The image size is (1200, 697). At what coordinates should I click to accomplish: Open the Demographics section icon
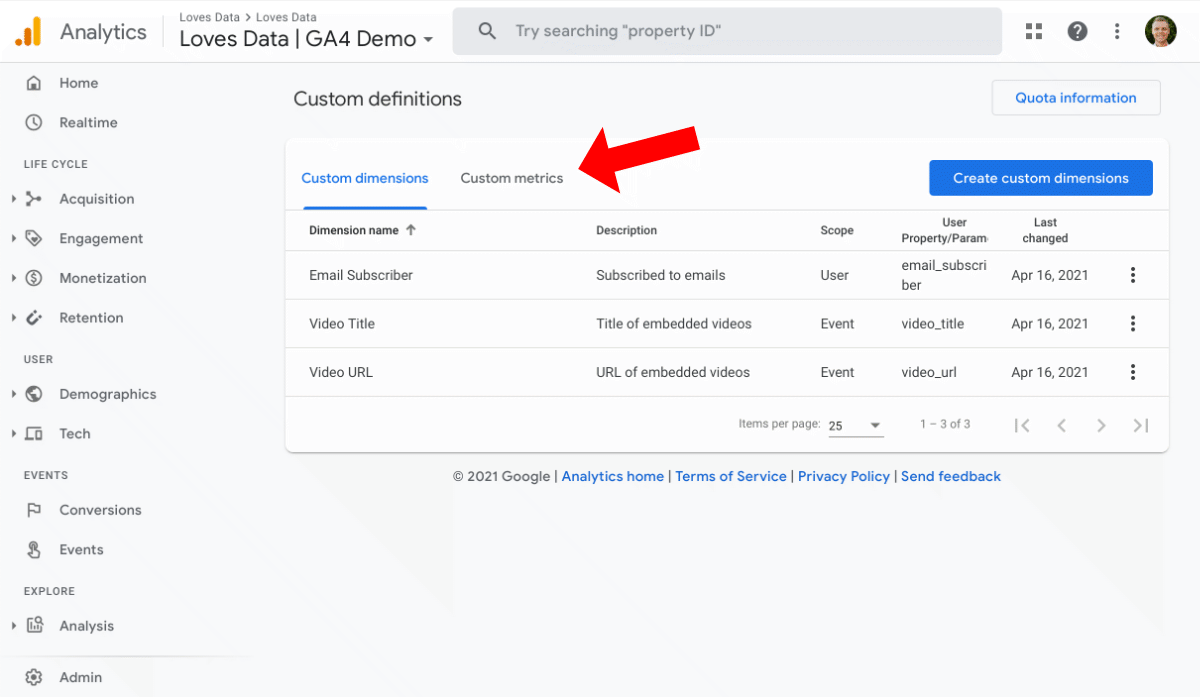tap(33, 394)
